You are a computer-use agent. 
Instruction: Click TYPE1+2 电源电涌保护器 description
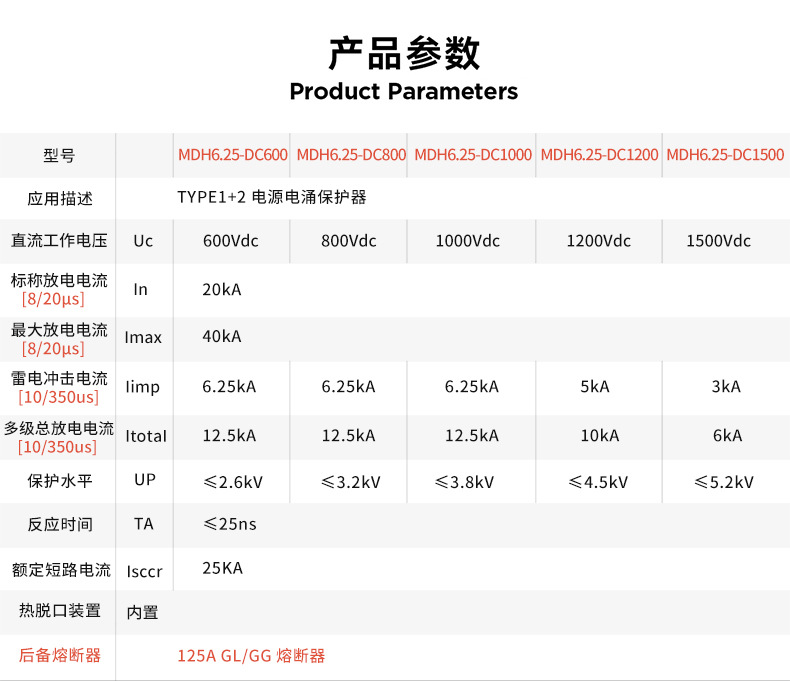pos(272,197)
